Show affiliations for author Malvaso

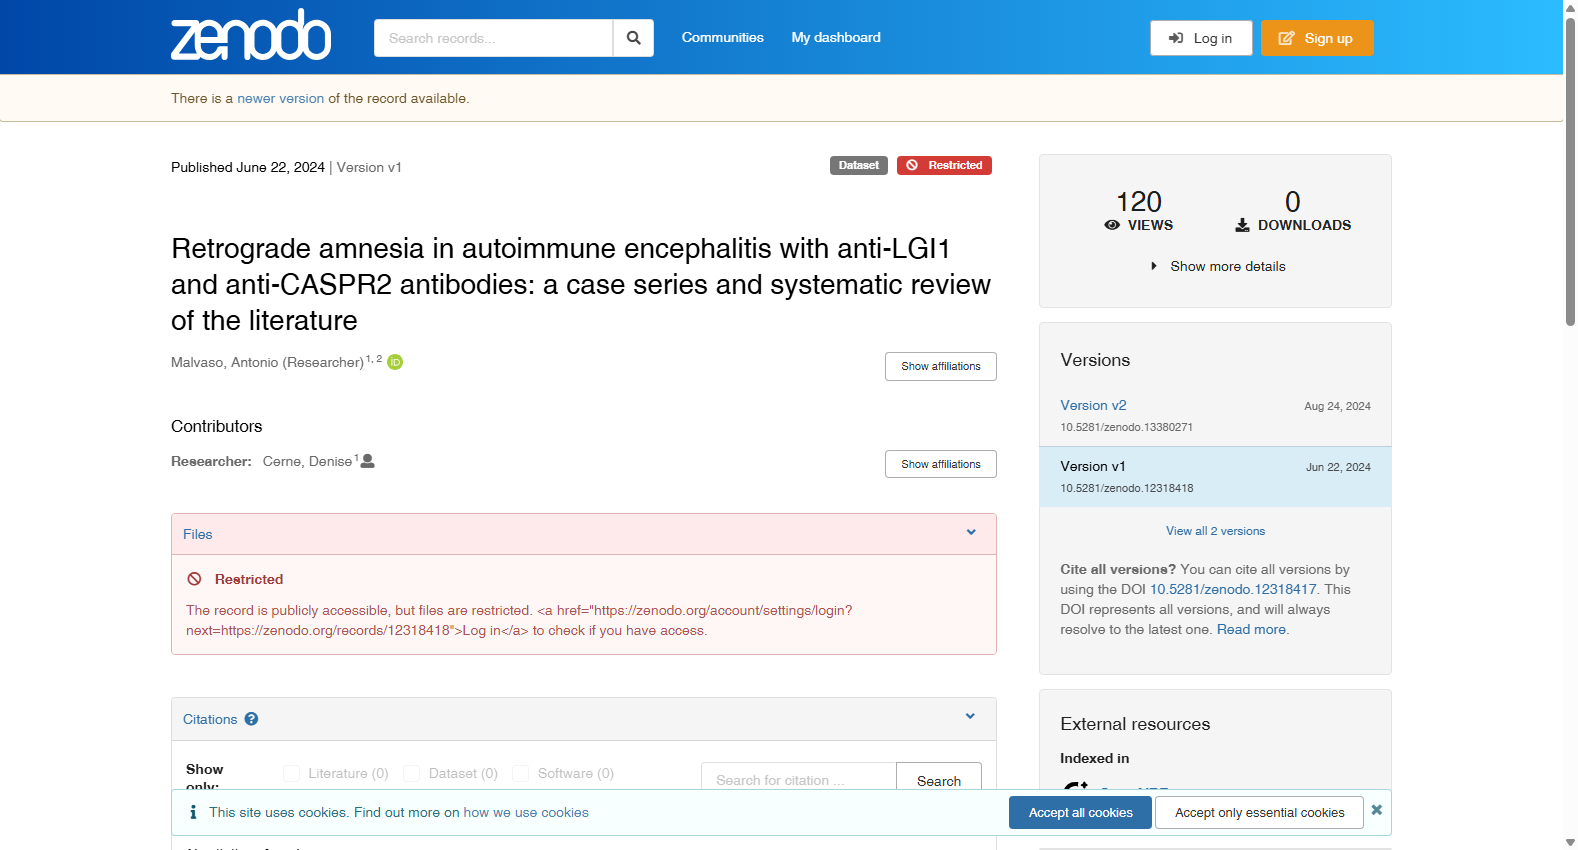pos(940,366)
